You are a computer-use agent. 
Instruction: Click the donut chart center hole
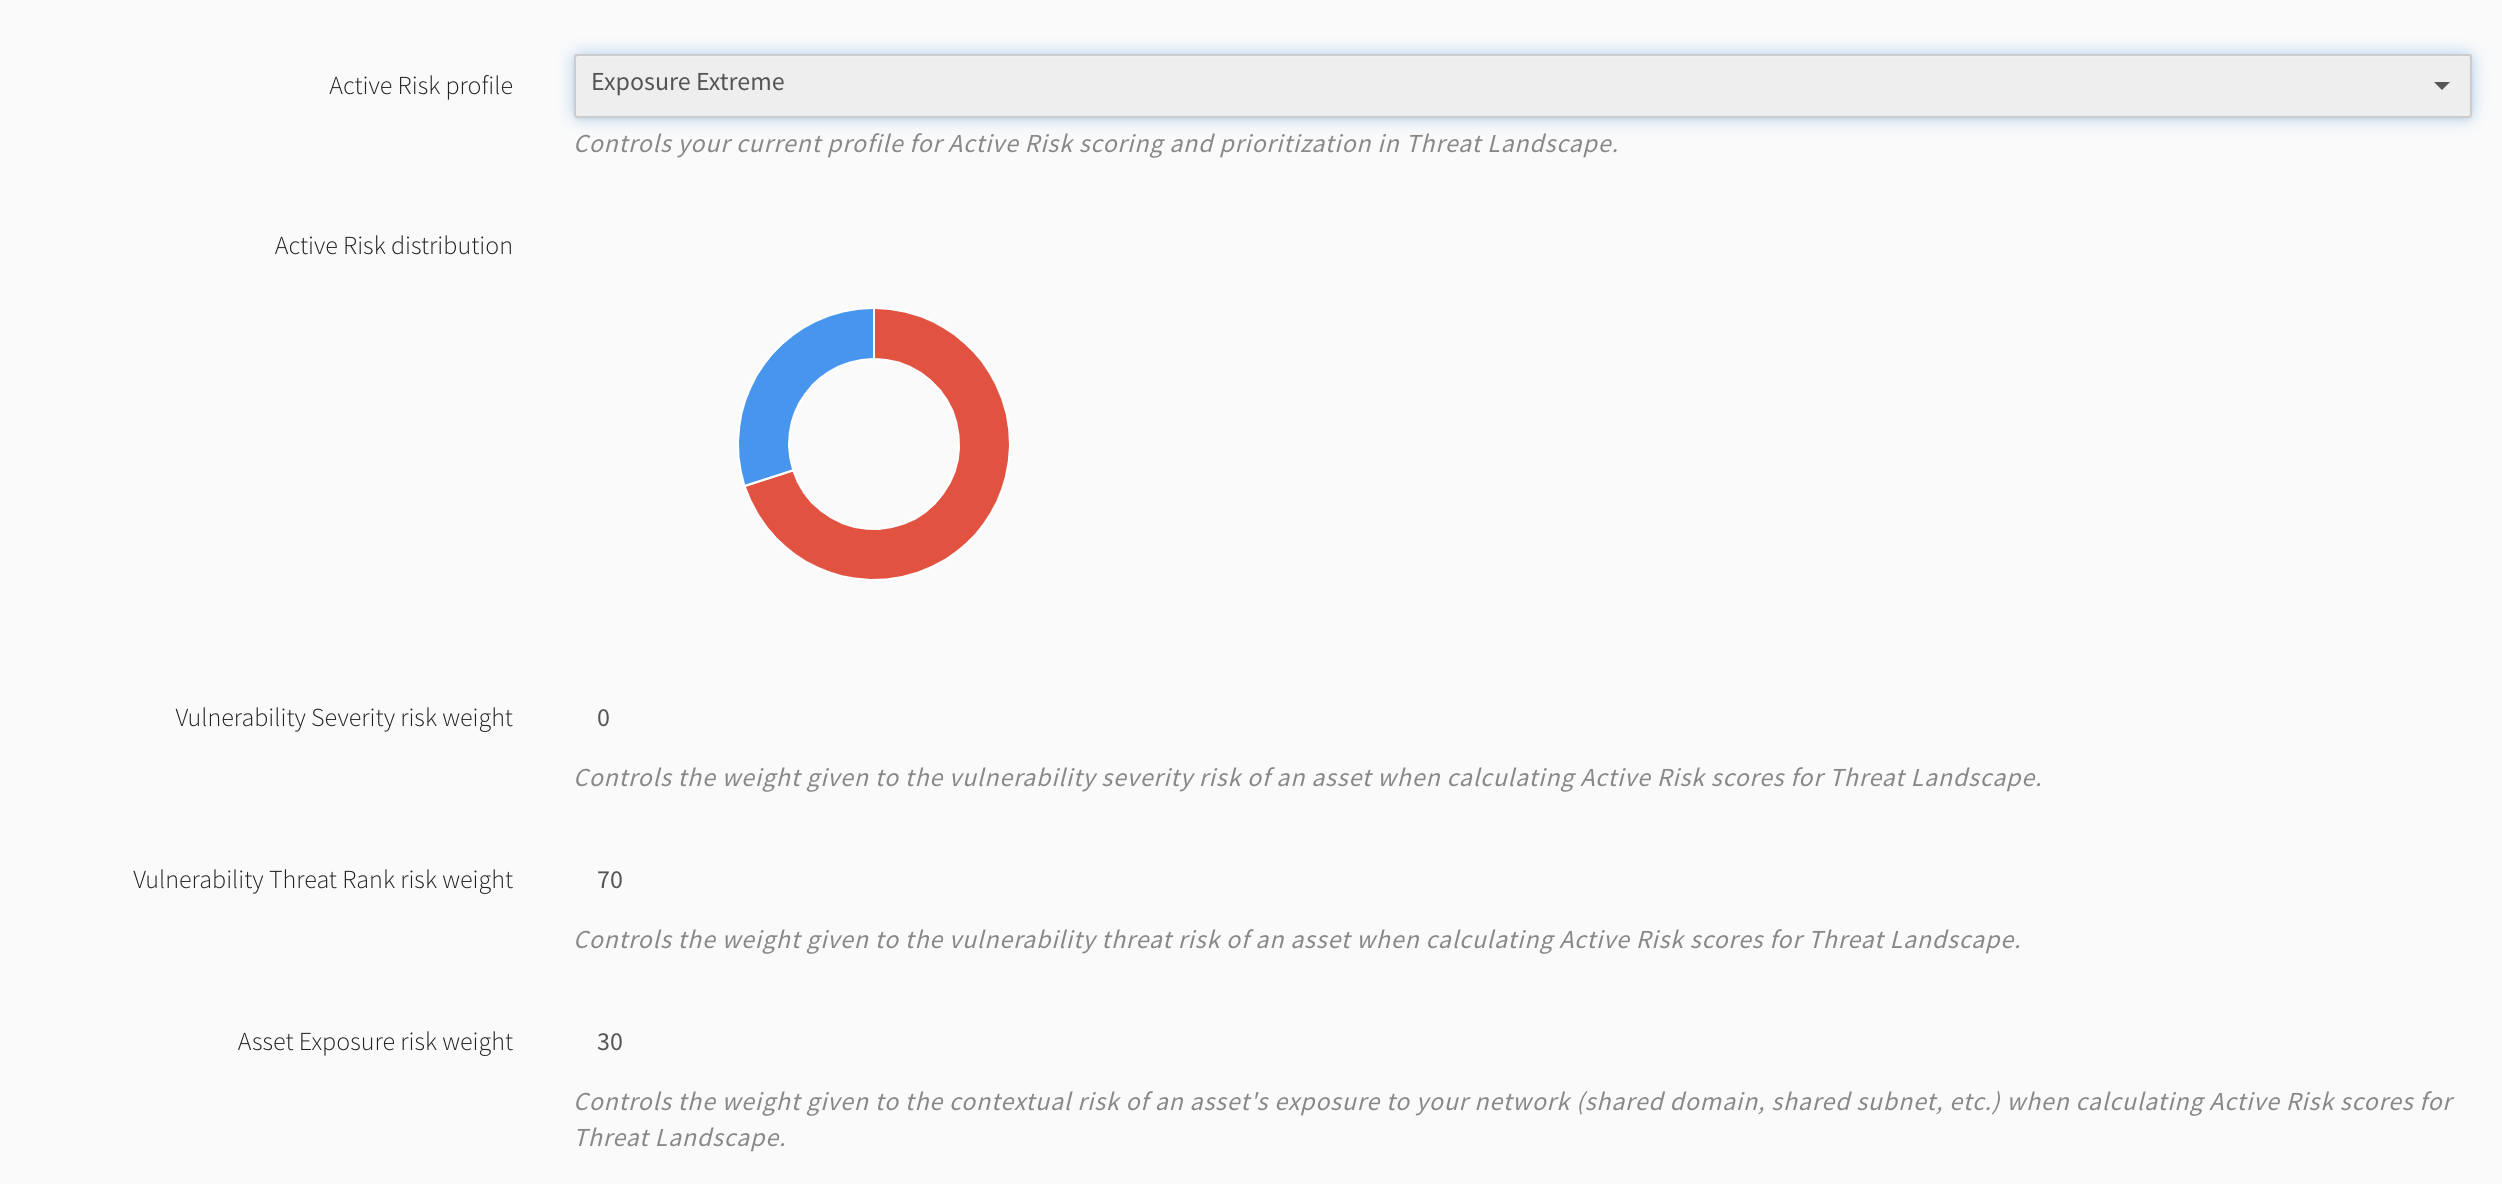coord(874,444)
